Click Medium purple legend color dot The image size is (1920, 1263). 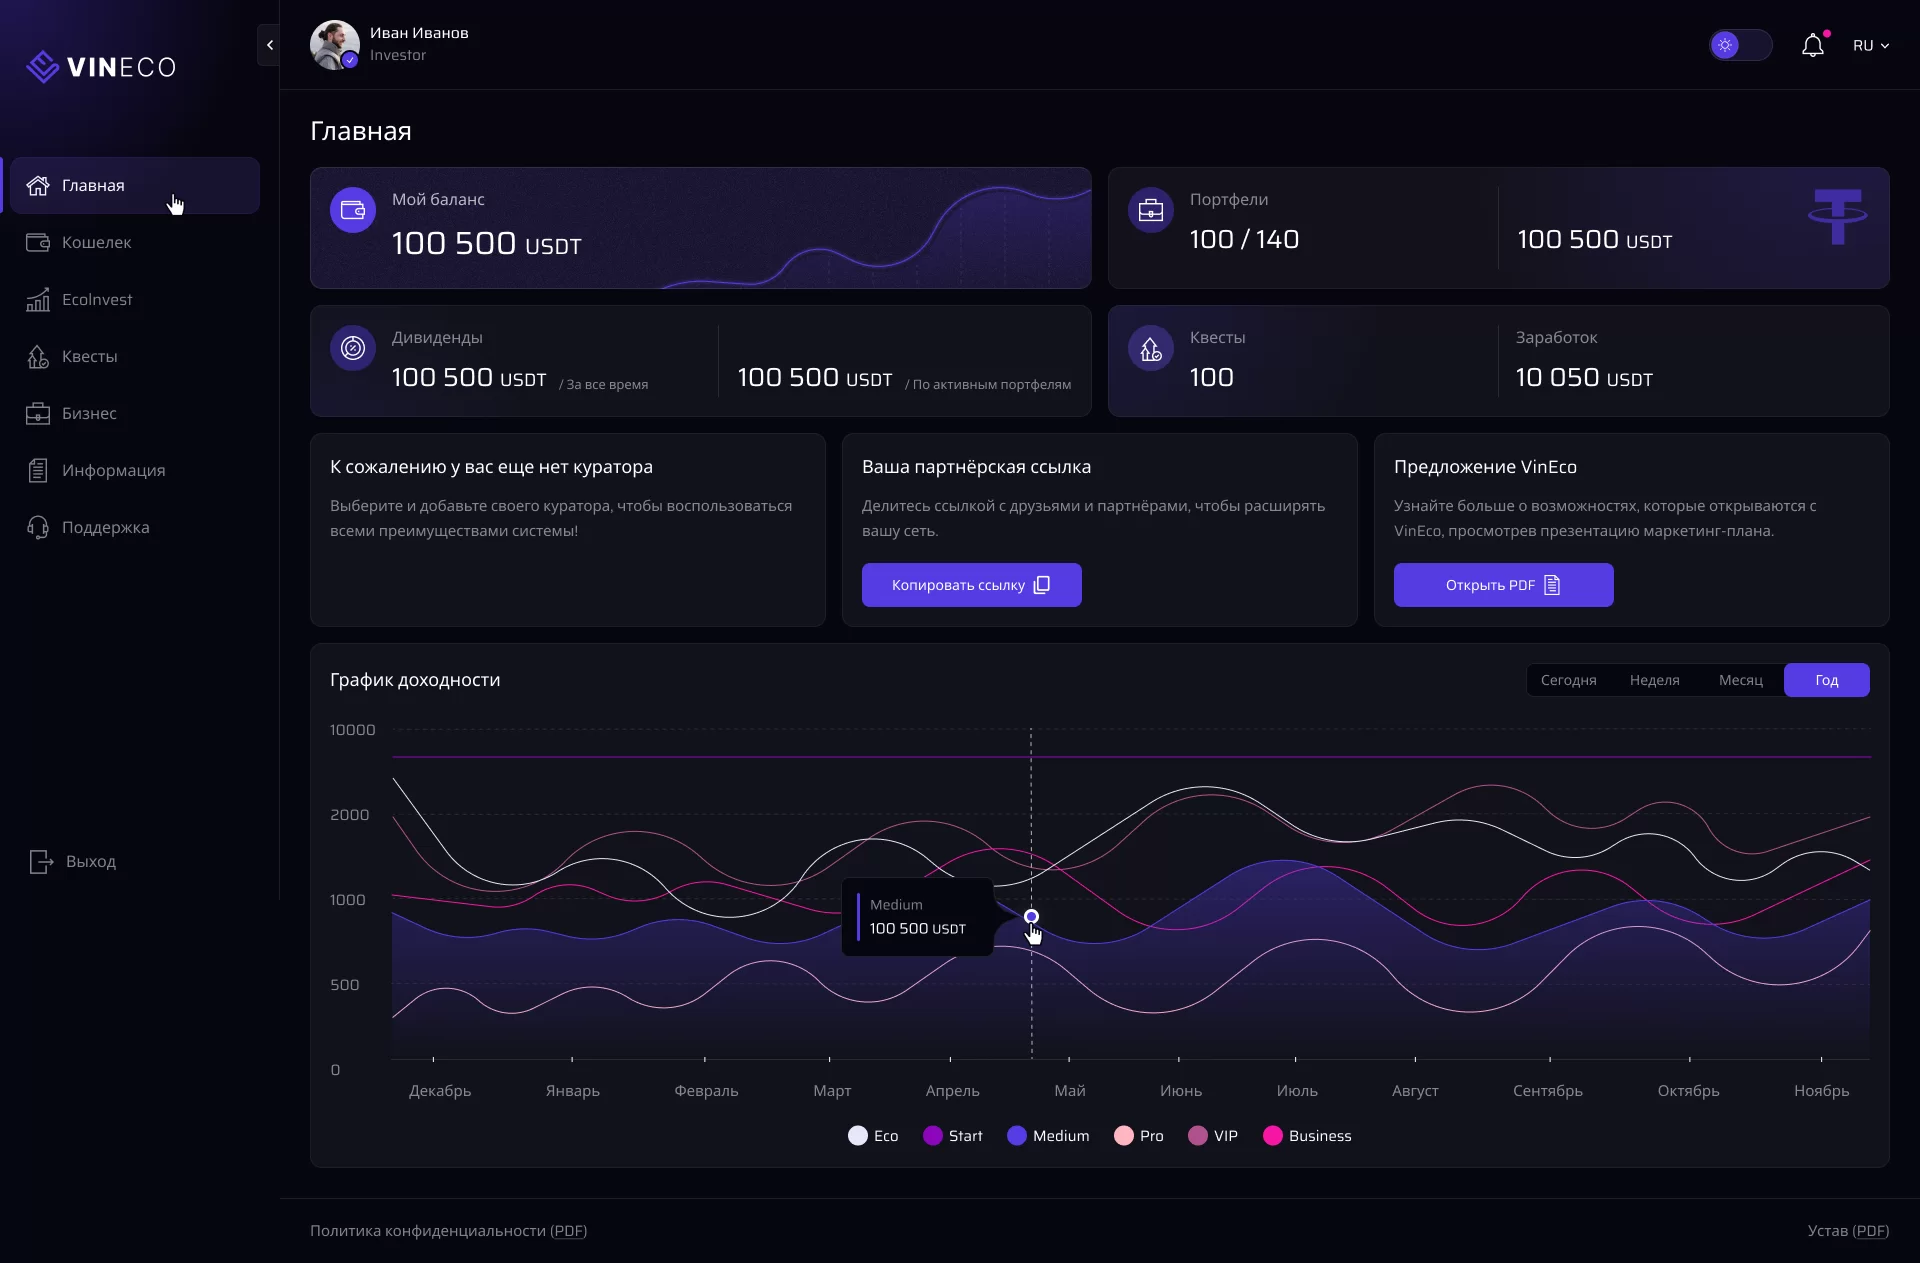pyautogui.click(x=1017, y=1135)
